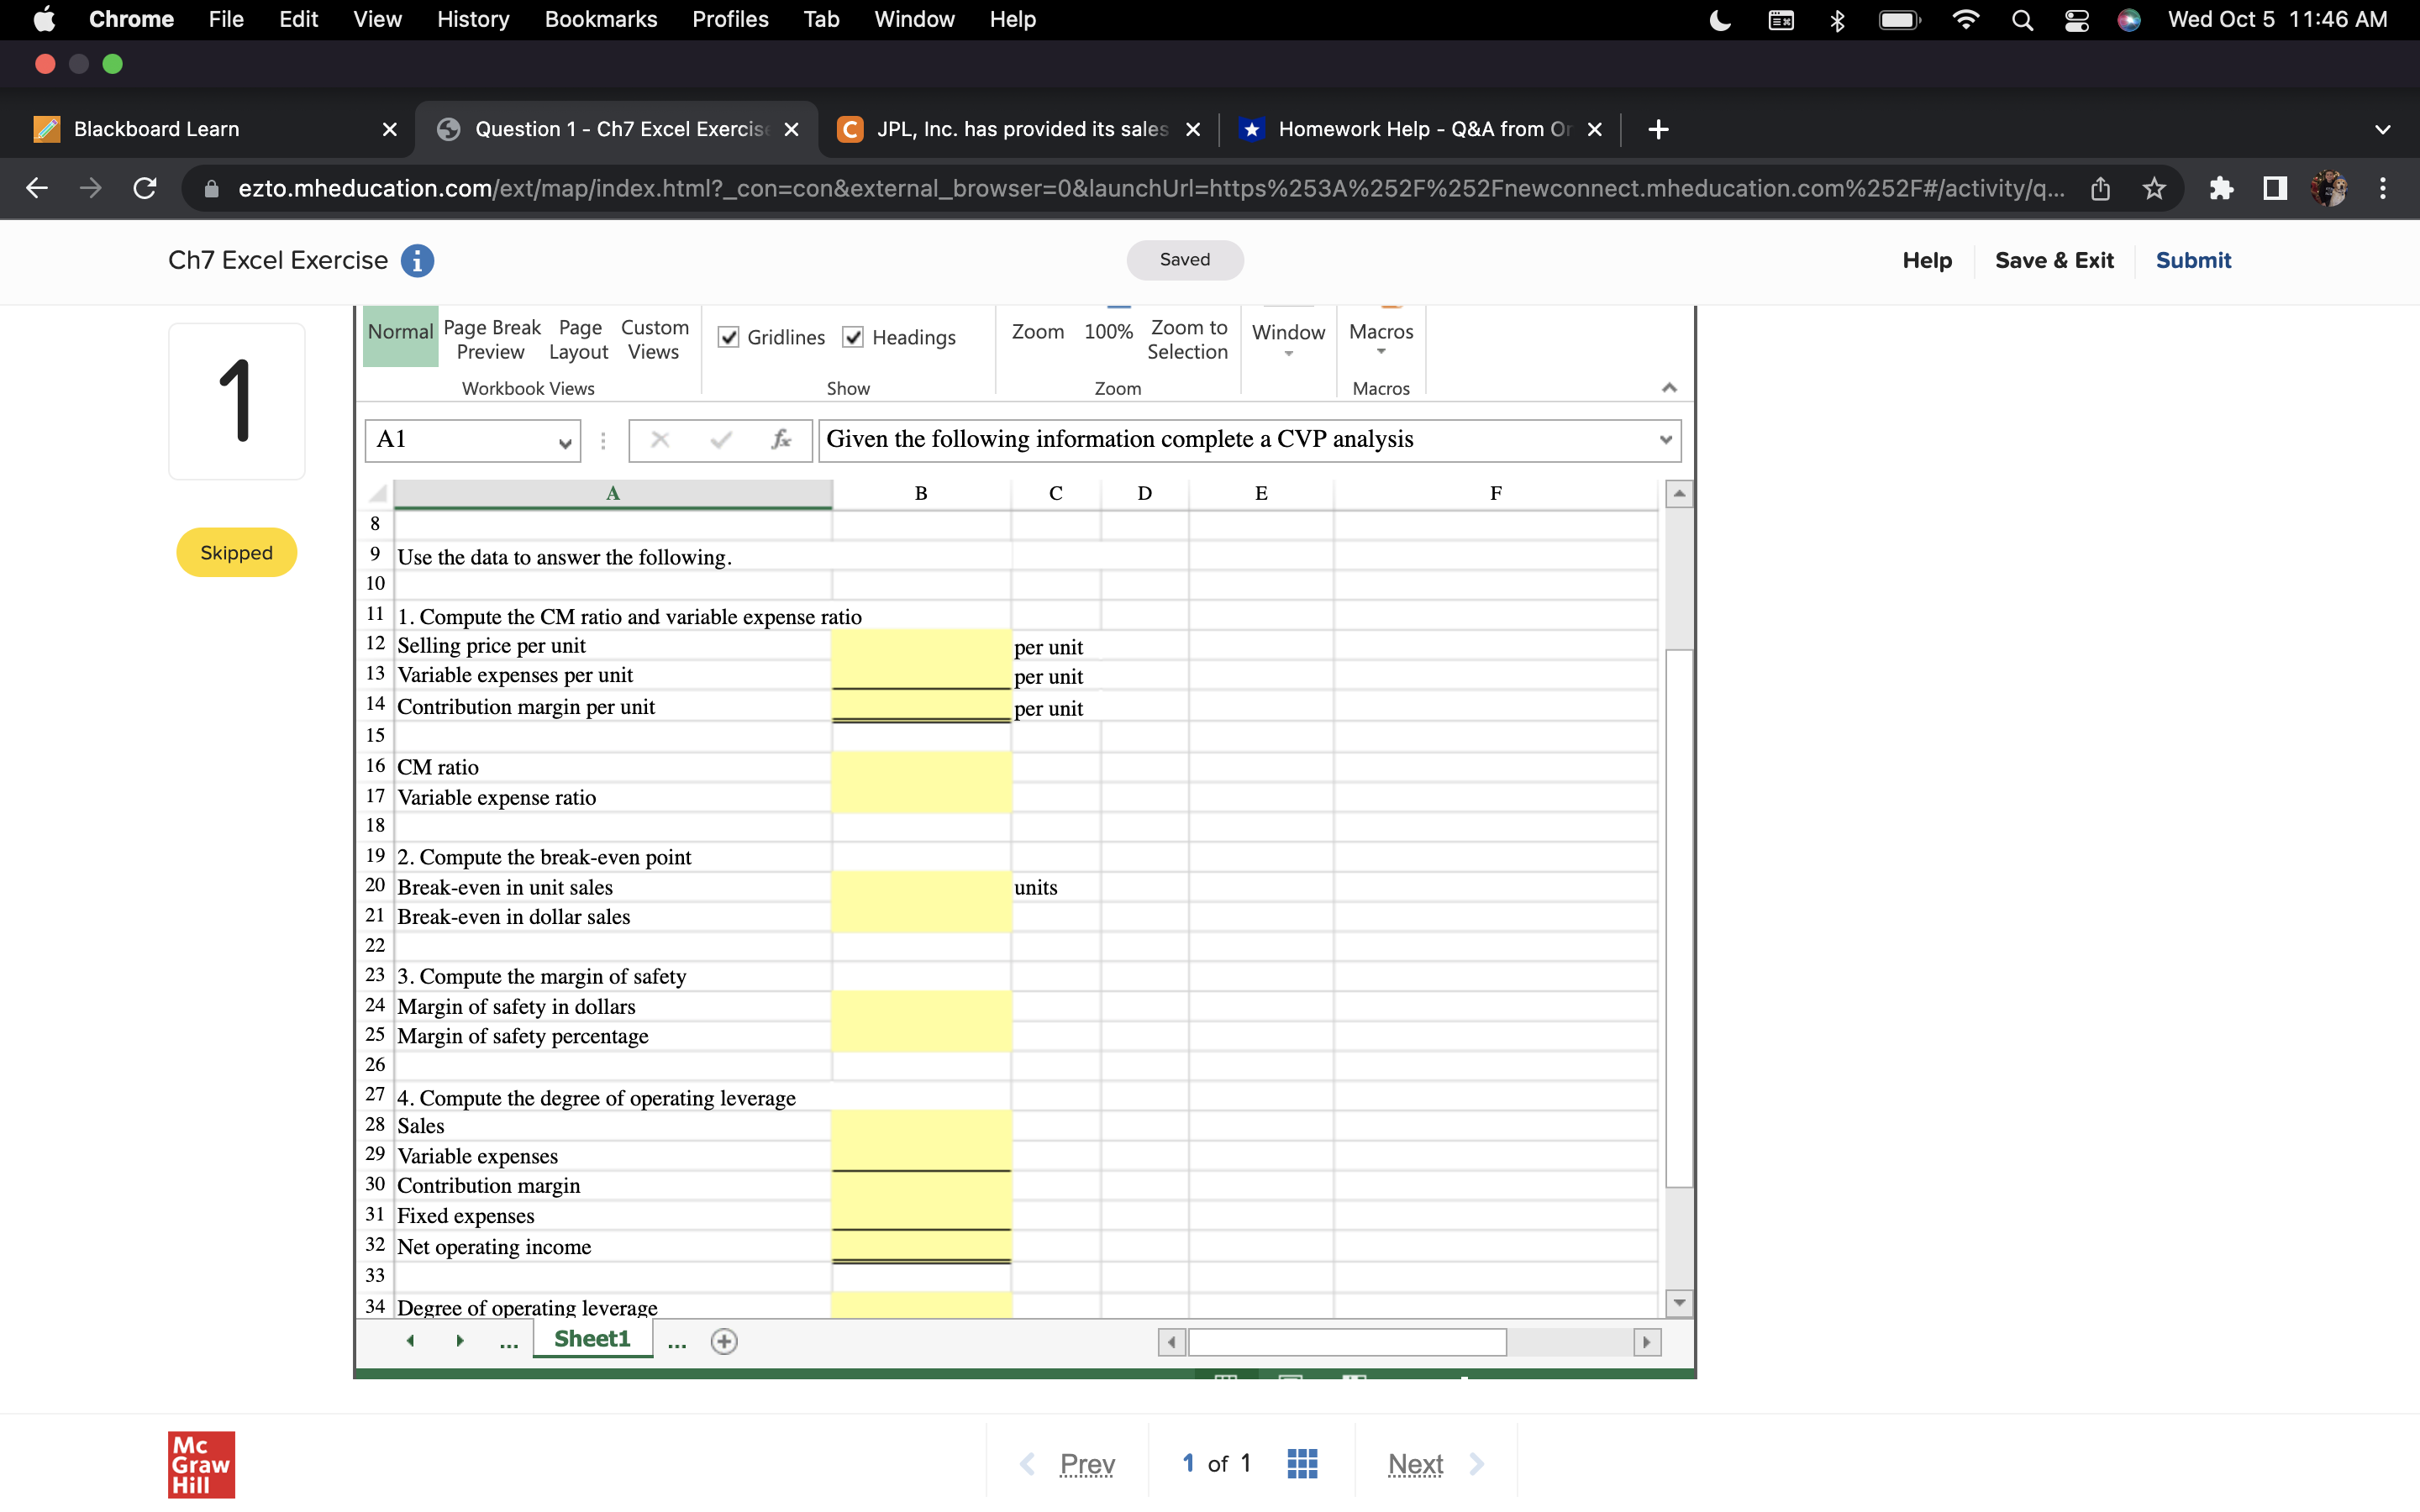Click the Insert Function (fx) icon
Image resolution: width=2420 pixels, height=1512 pixels.
pos(781,440)
